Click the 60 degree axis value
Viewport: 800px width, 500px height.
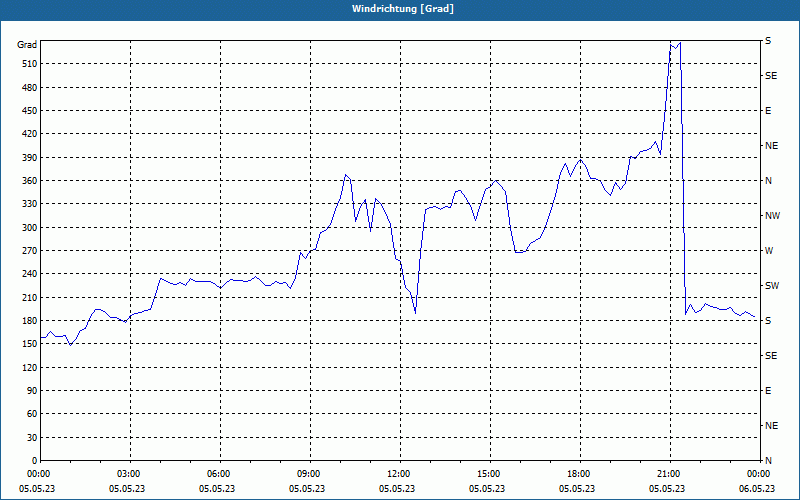pos(32,414)
